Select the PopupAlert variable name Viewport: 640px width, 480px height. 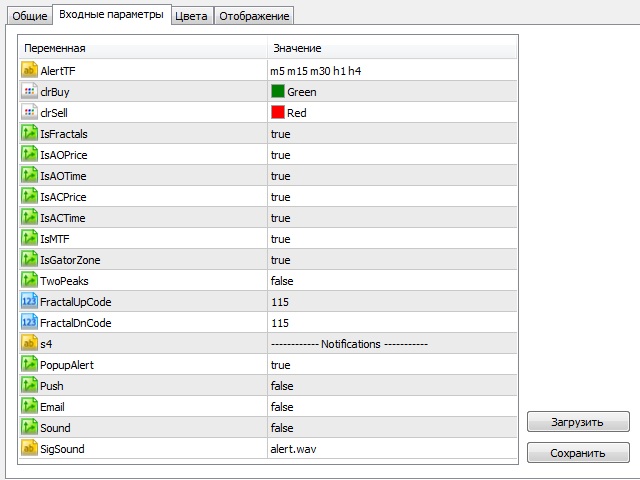(x=67, y=365)
